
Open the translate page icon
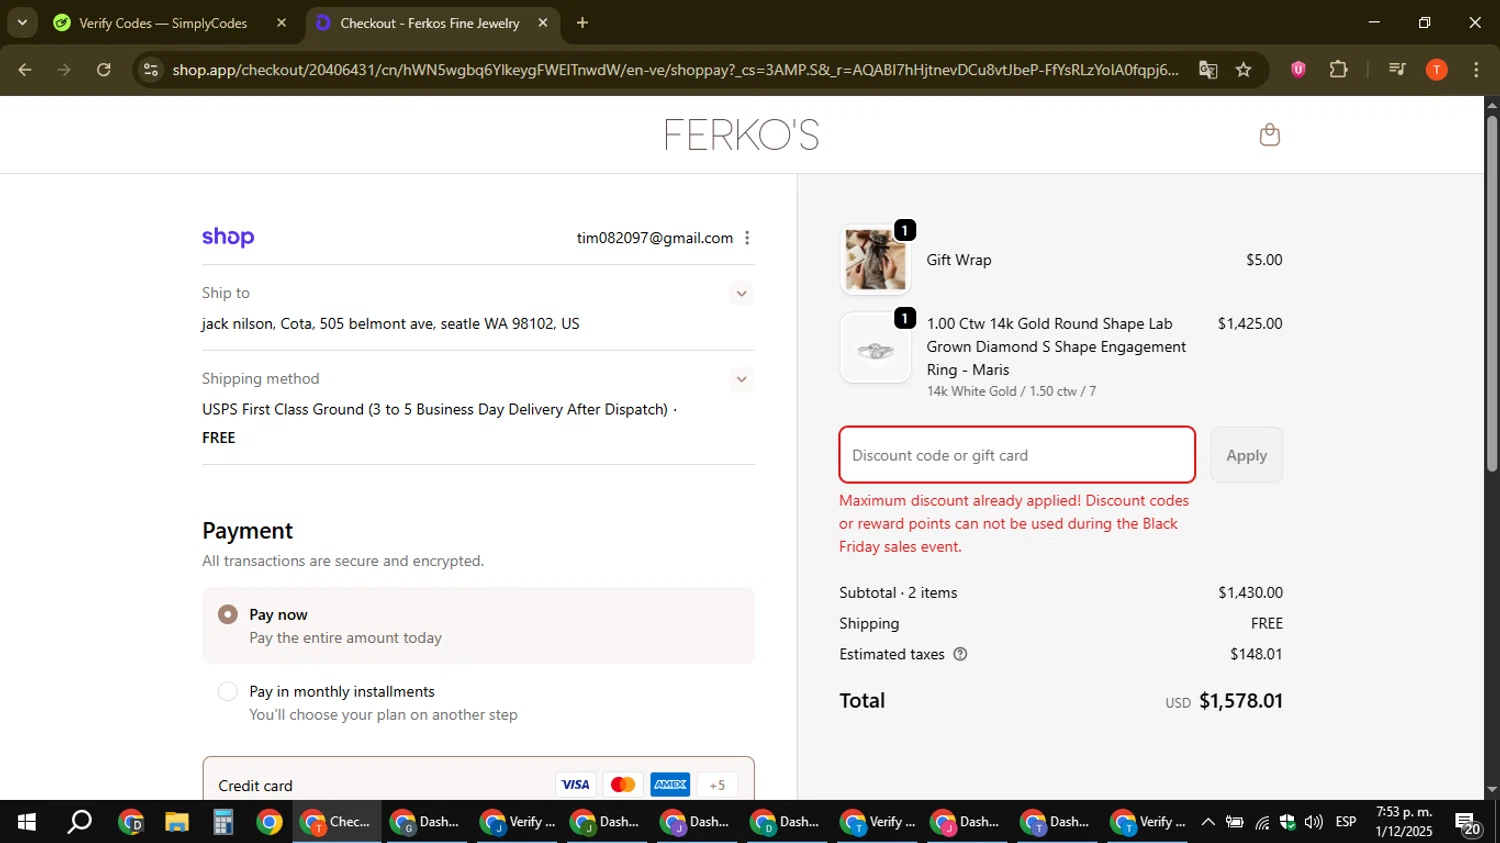click(x=1208, y=70)
